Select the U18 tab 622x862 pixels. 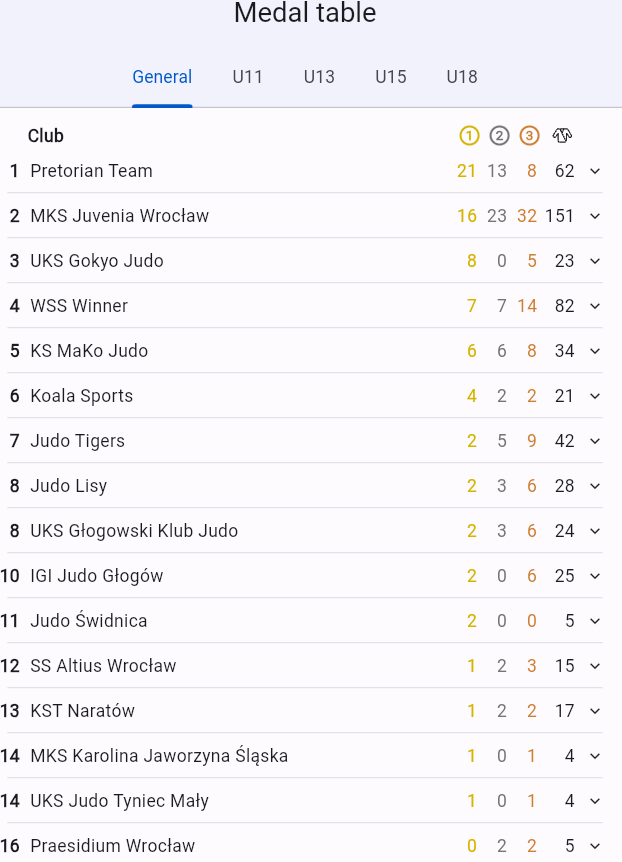(x=462, y=77)
